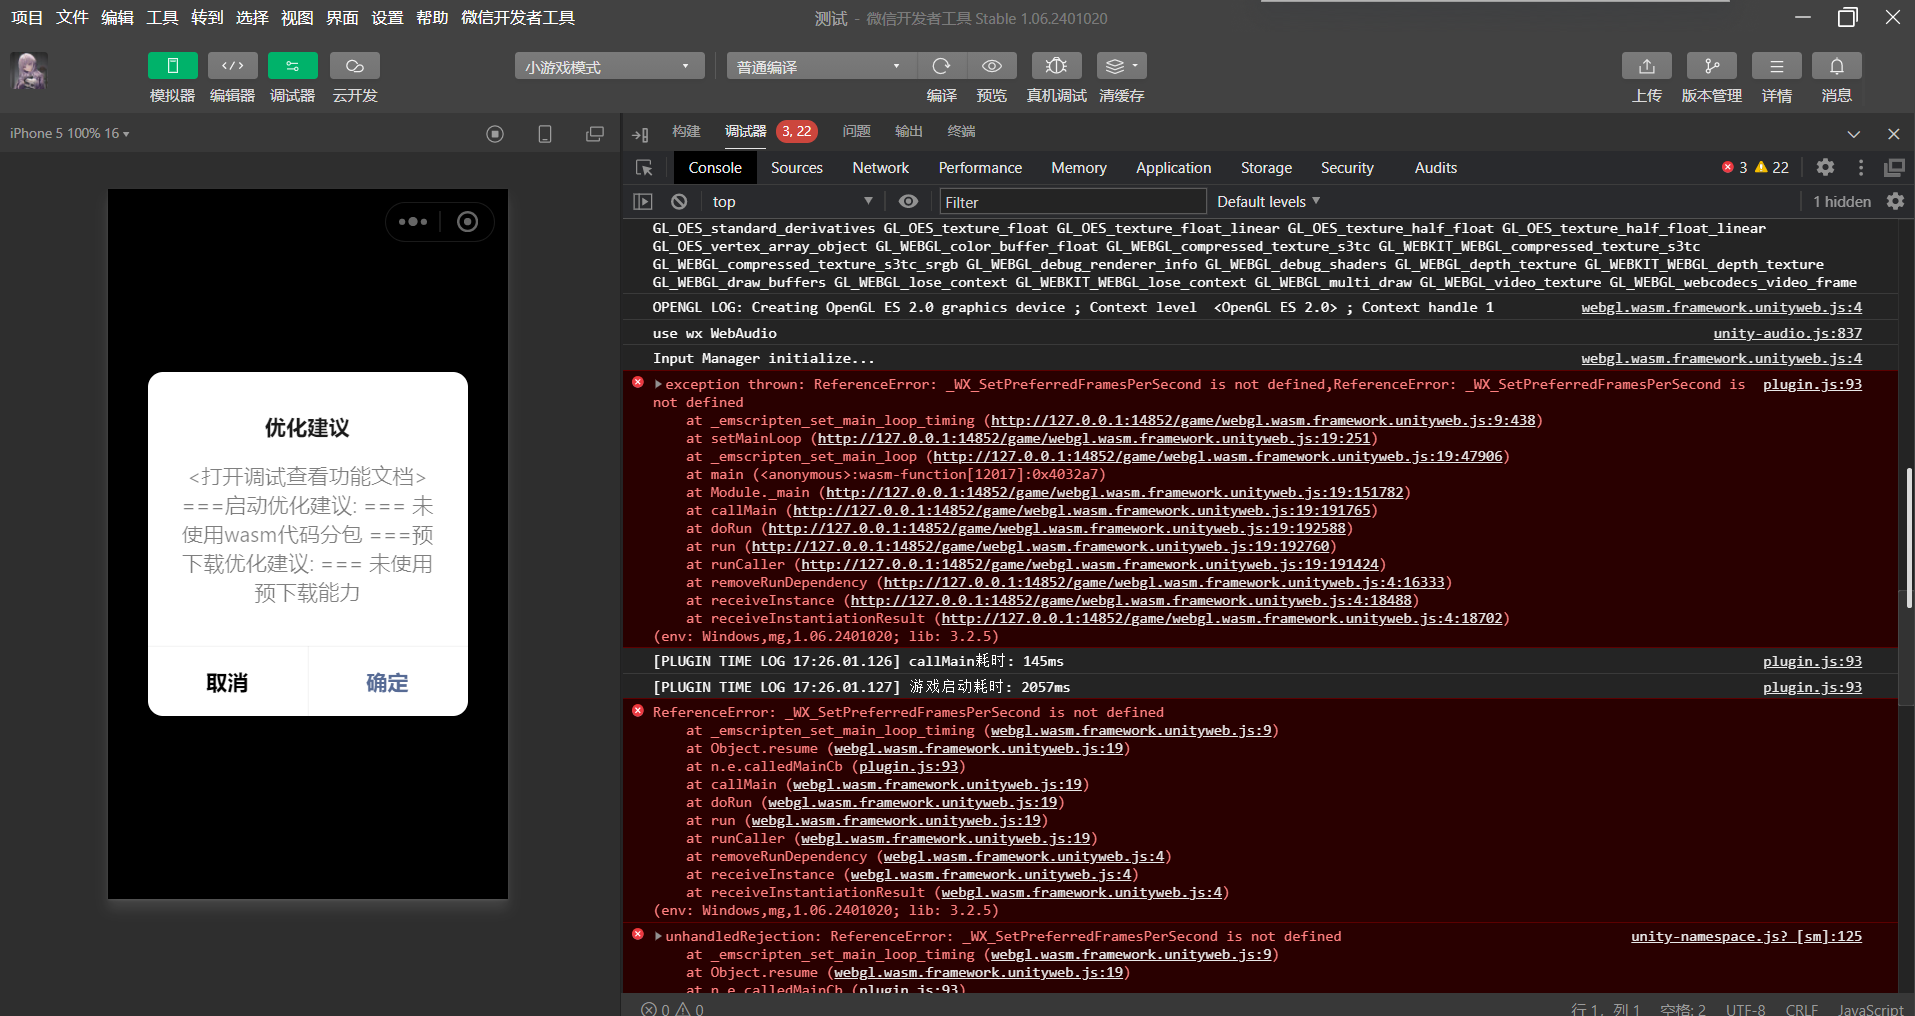This screenshot has width=1915, height=1016.
Task: Collapse the debugger panel chevron
Action: tap(1854, 134)
